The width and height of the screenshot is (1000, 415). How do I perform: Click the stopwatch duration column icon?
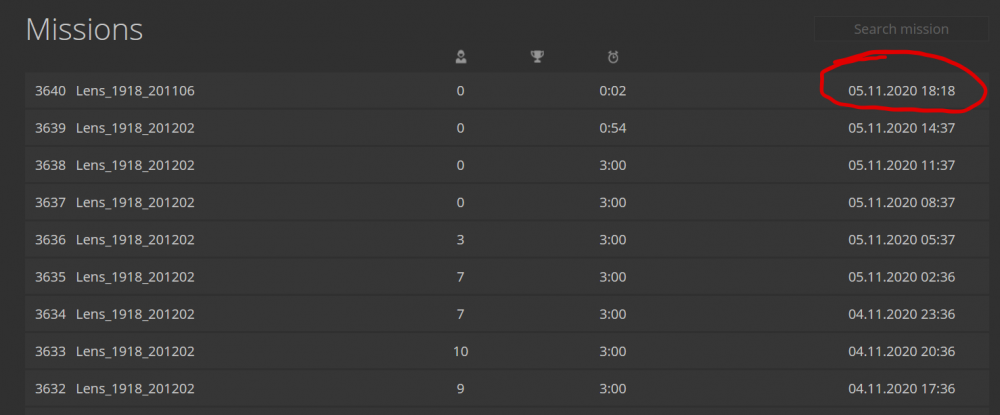(x=613, y=57)
